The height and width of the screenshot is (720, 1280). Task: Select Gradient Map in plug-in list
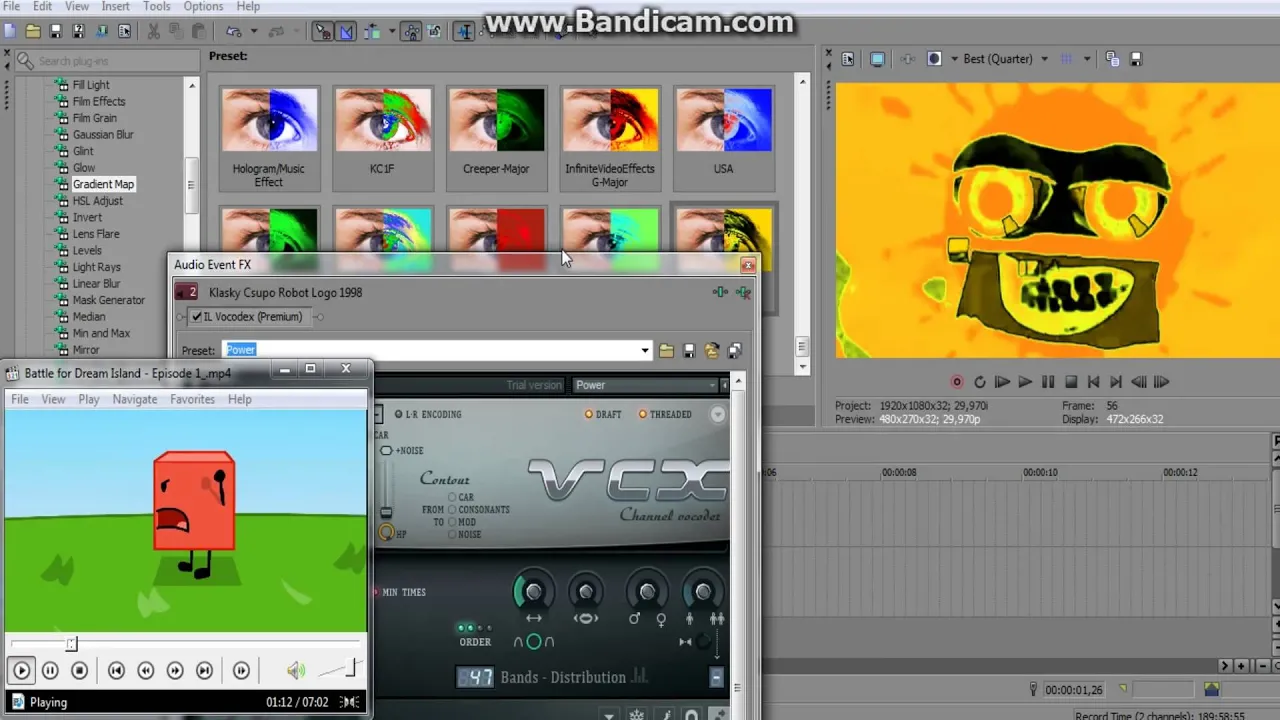point(103,184)
